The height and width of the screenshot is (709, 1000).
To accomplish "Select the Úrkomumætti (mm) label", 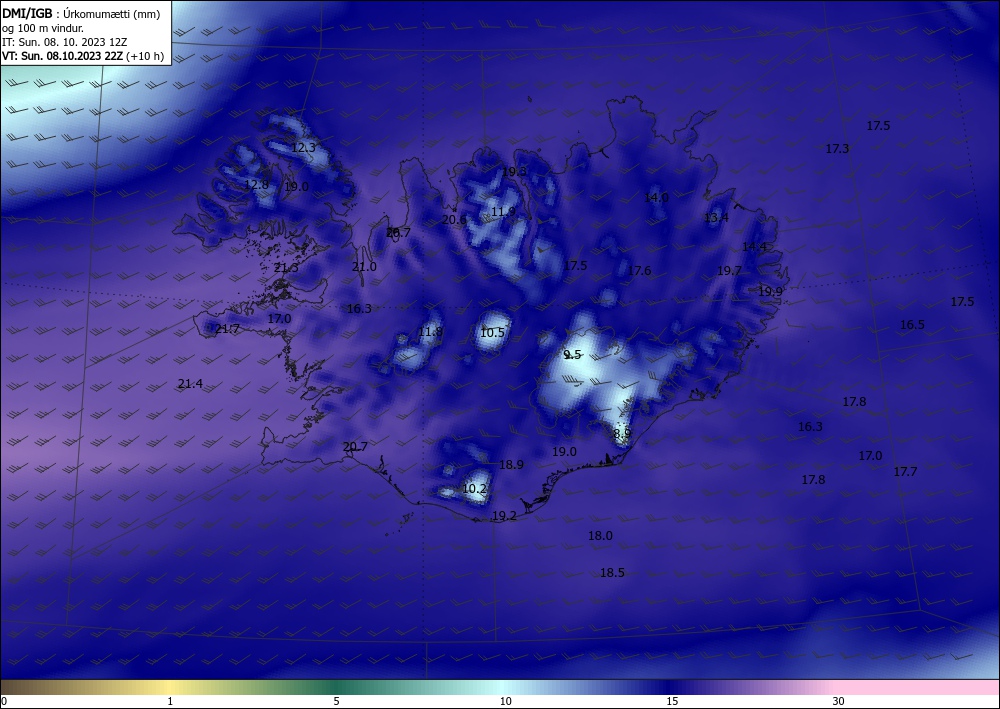I will pos(112,14).
